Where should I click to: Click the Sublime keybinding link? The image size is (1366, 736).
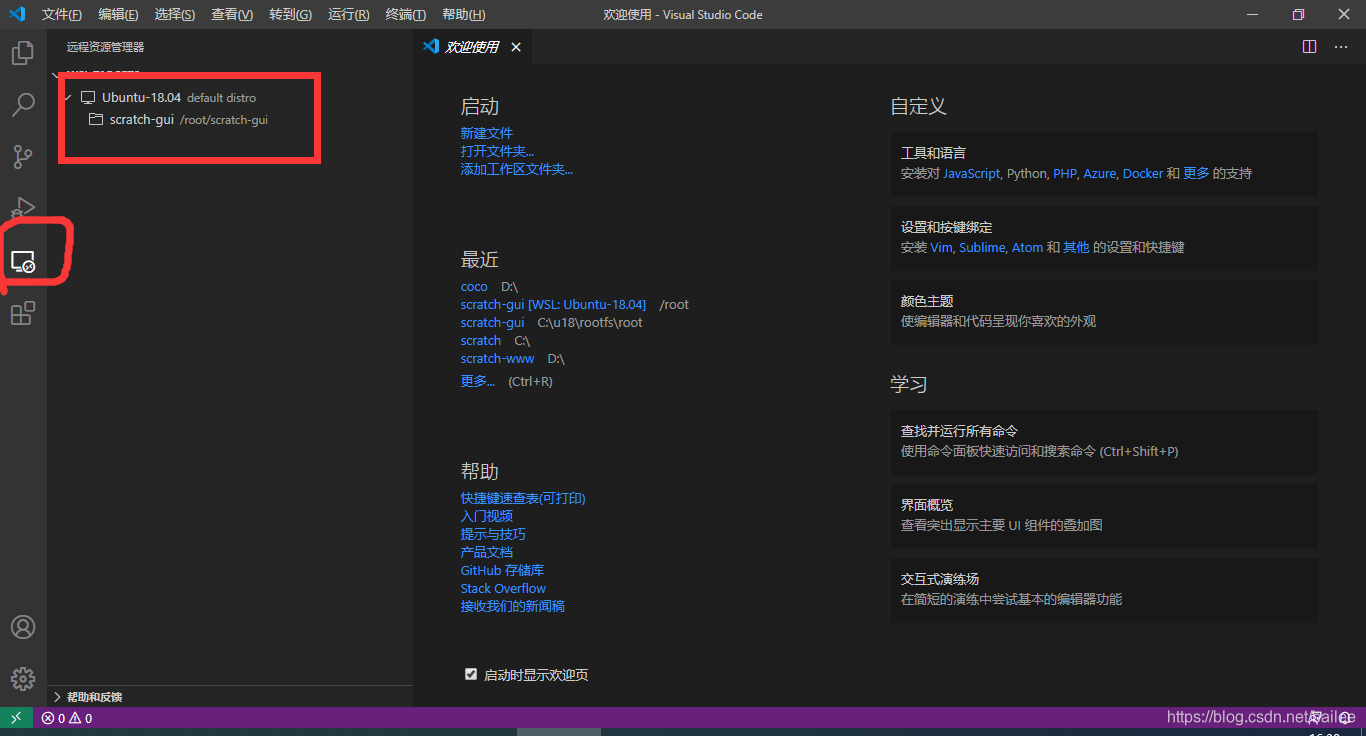coord(982,247)
